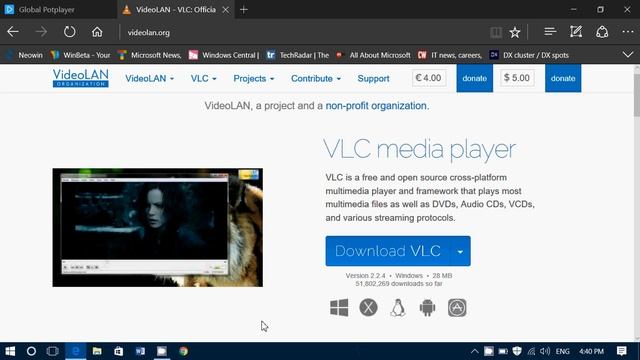Open the DX cluster / DX spots favorite
The width and height of the screenshot is (640, 360).
click(529, 55)
